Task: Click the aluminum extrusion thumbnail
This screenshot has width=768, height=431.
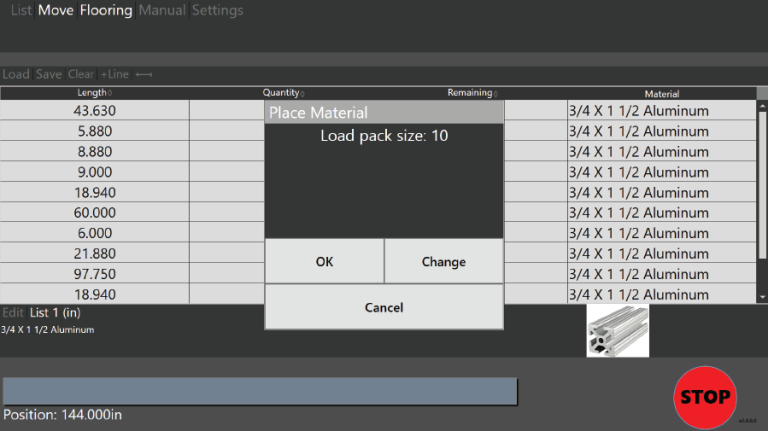Action: (618, 331)
